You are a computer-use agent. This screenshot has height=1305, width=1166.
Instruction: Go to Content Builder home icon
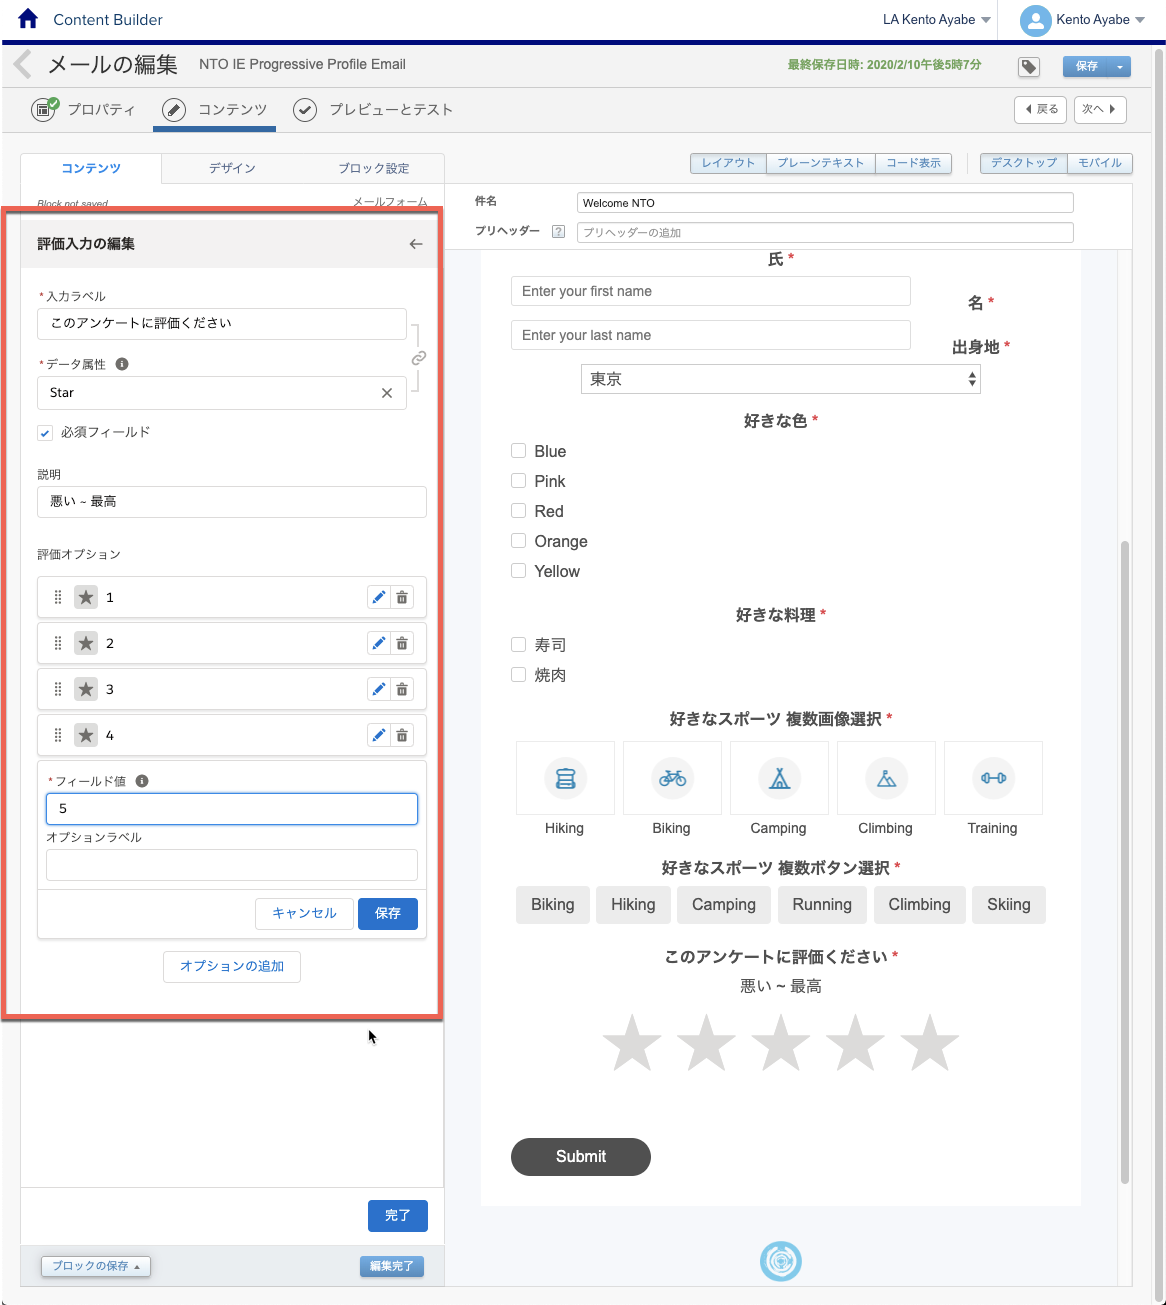28,19
